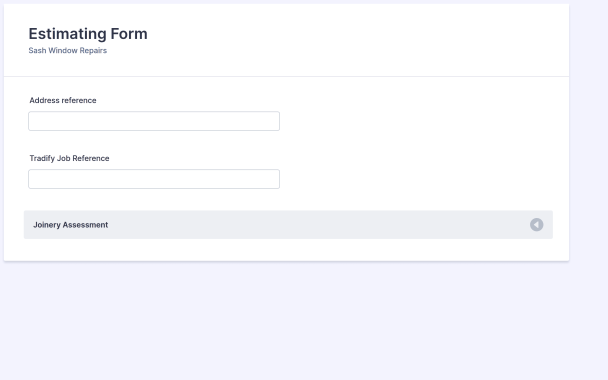This screenshot has width=608, height=380.
Task: Place cursor in textbox under Tradify Job Reference
Action: pos(154,179)
